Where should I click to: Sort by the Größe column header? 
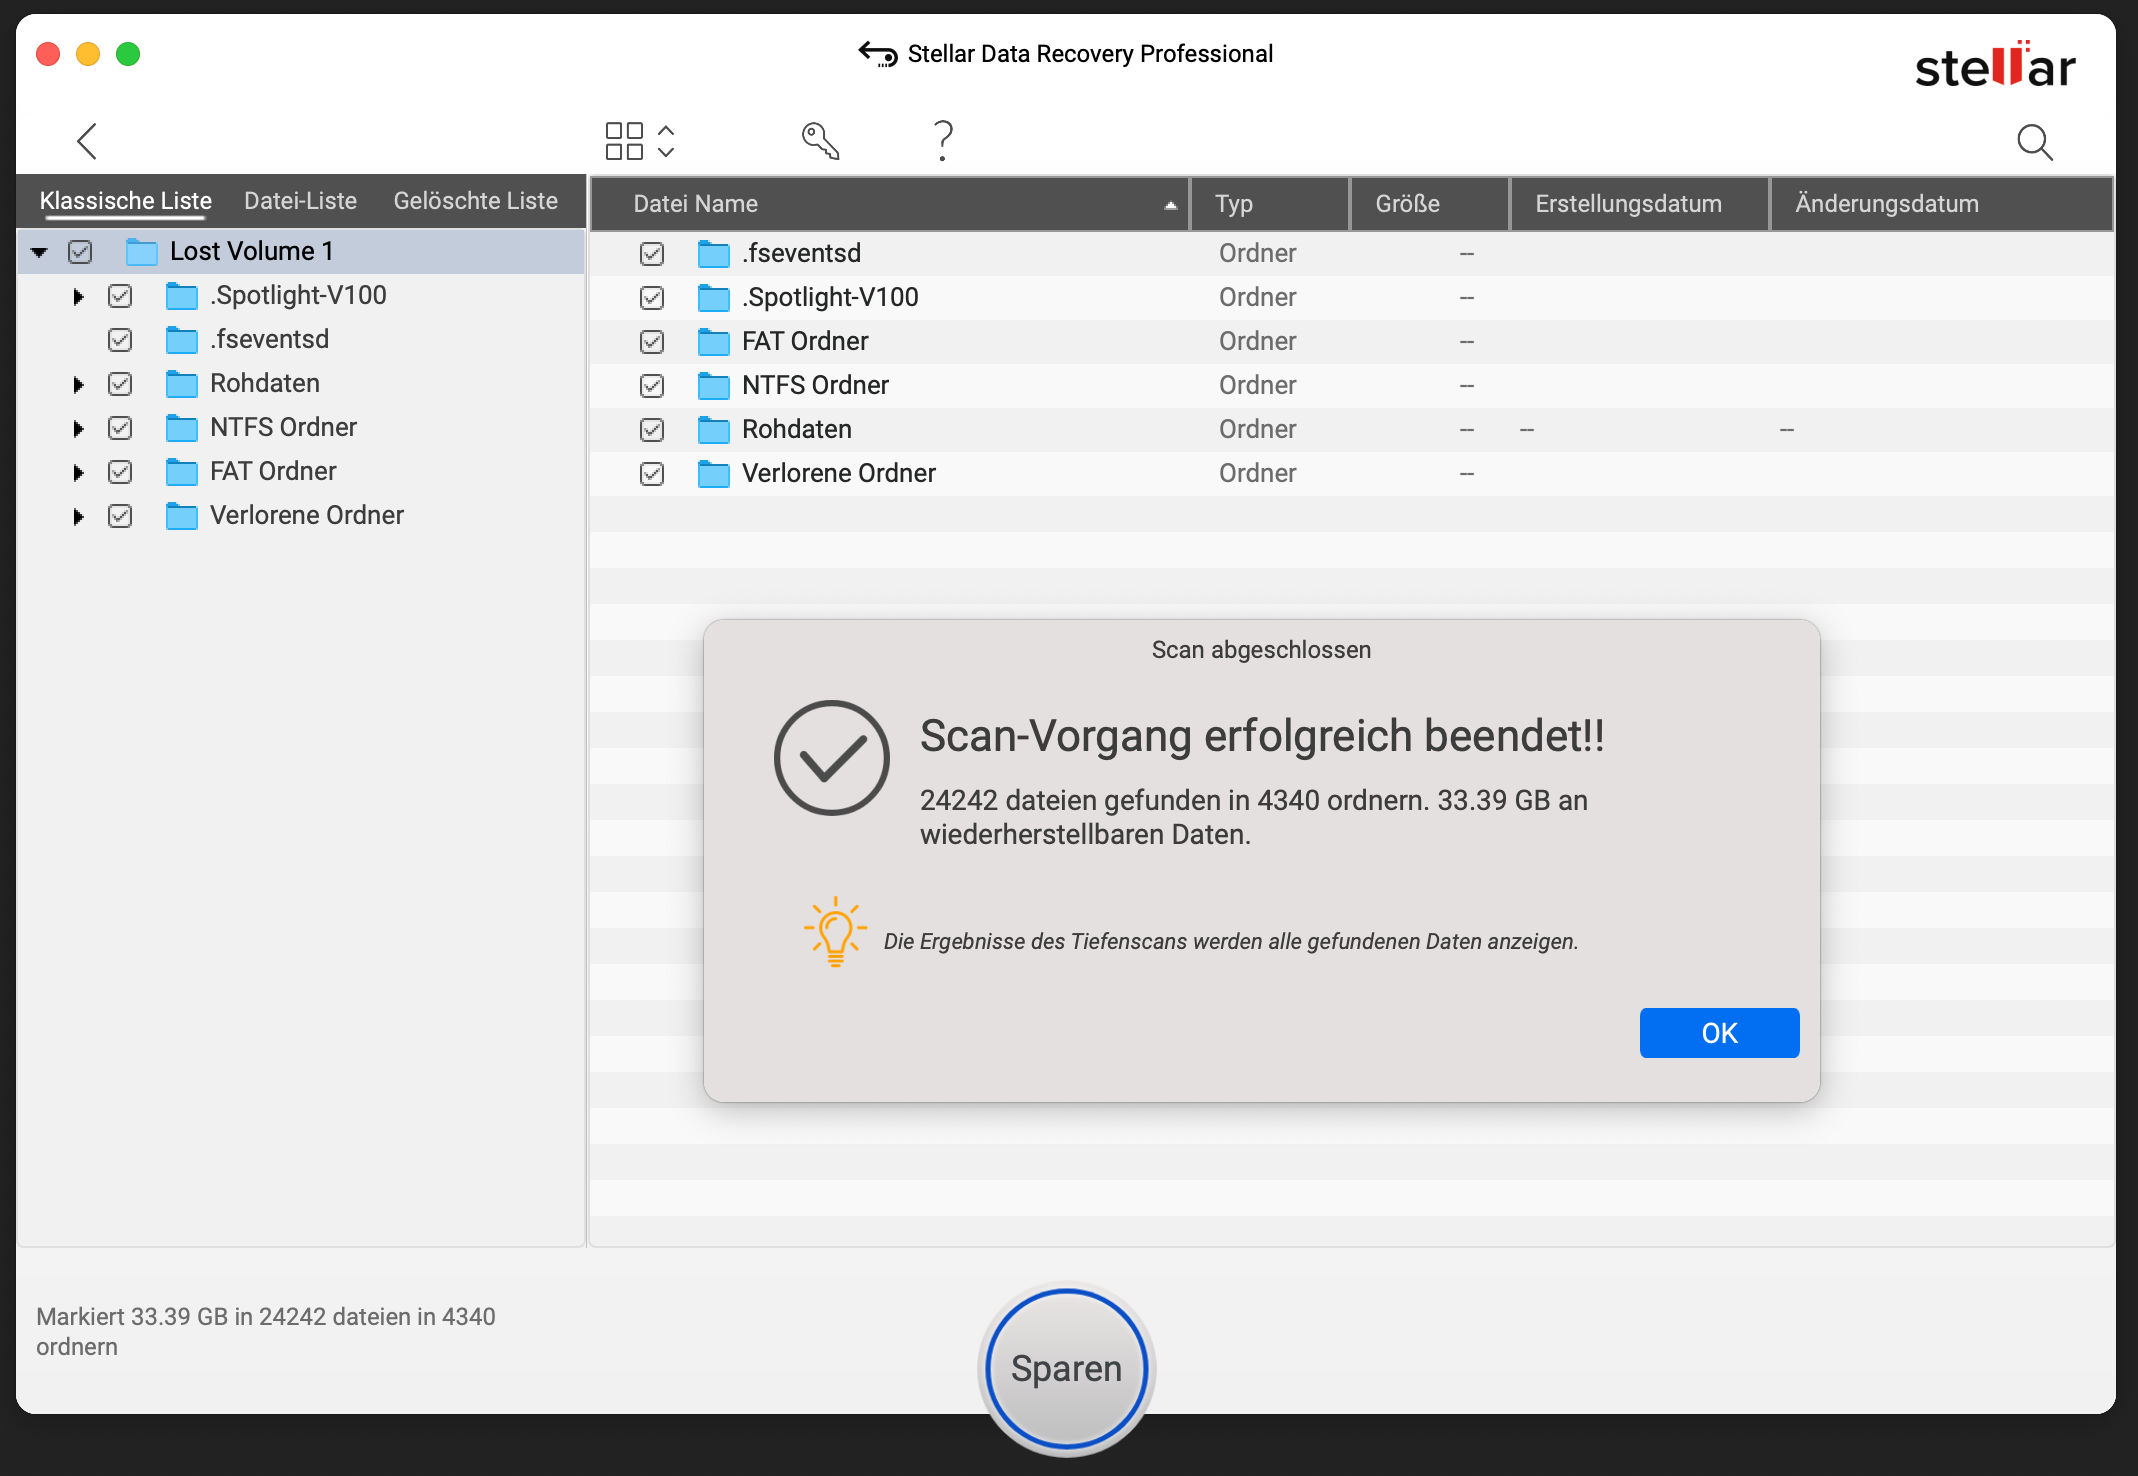pyautogui.click(x=1430, y=204)
